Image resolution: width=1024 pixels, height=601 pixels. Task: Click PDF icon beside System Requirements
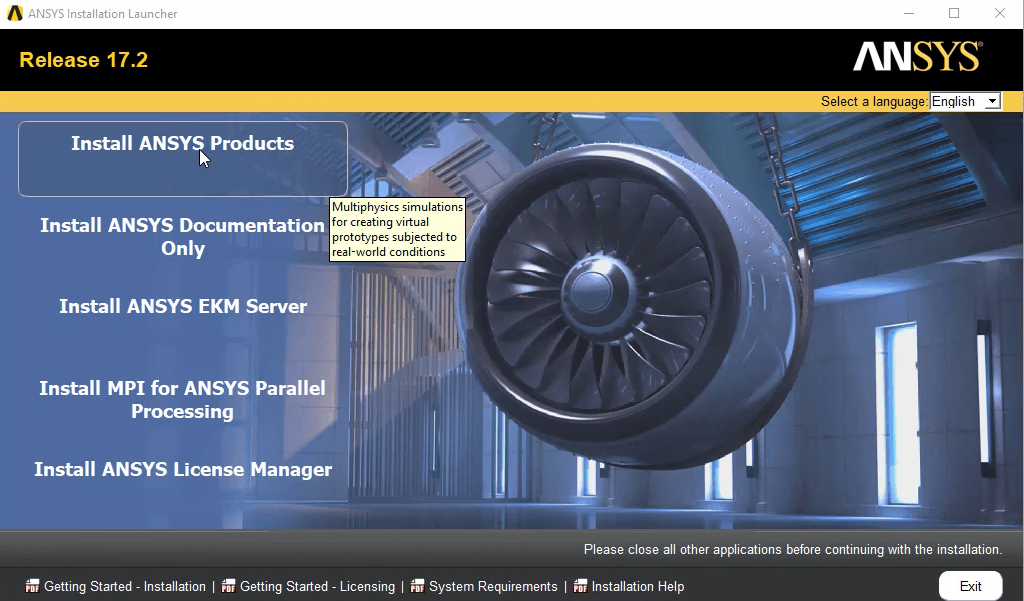pyautogui.click(x=417, y=586)
